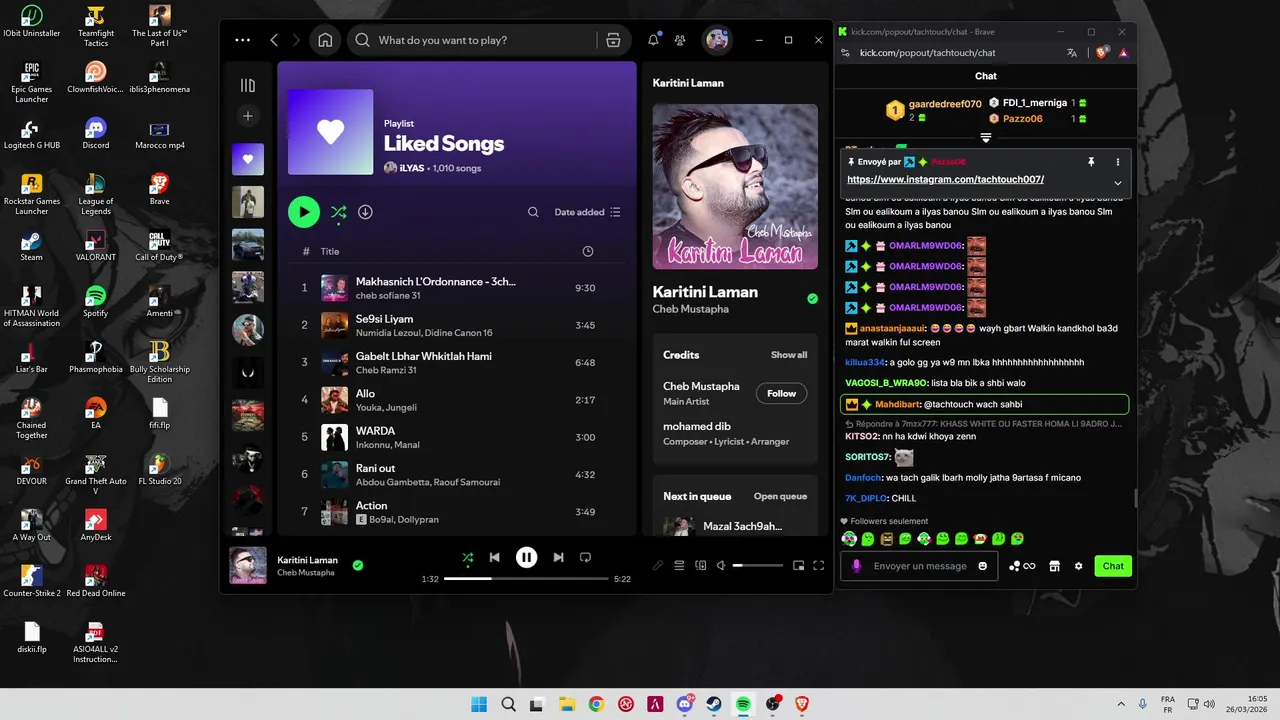Sort by Title column header

coord(330,251)
